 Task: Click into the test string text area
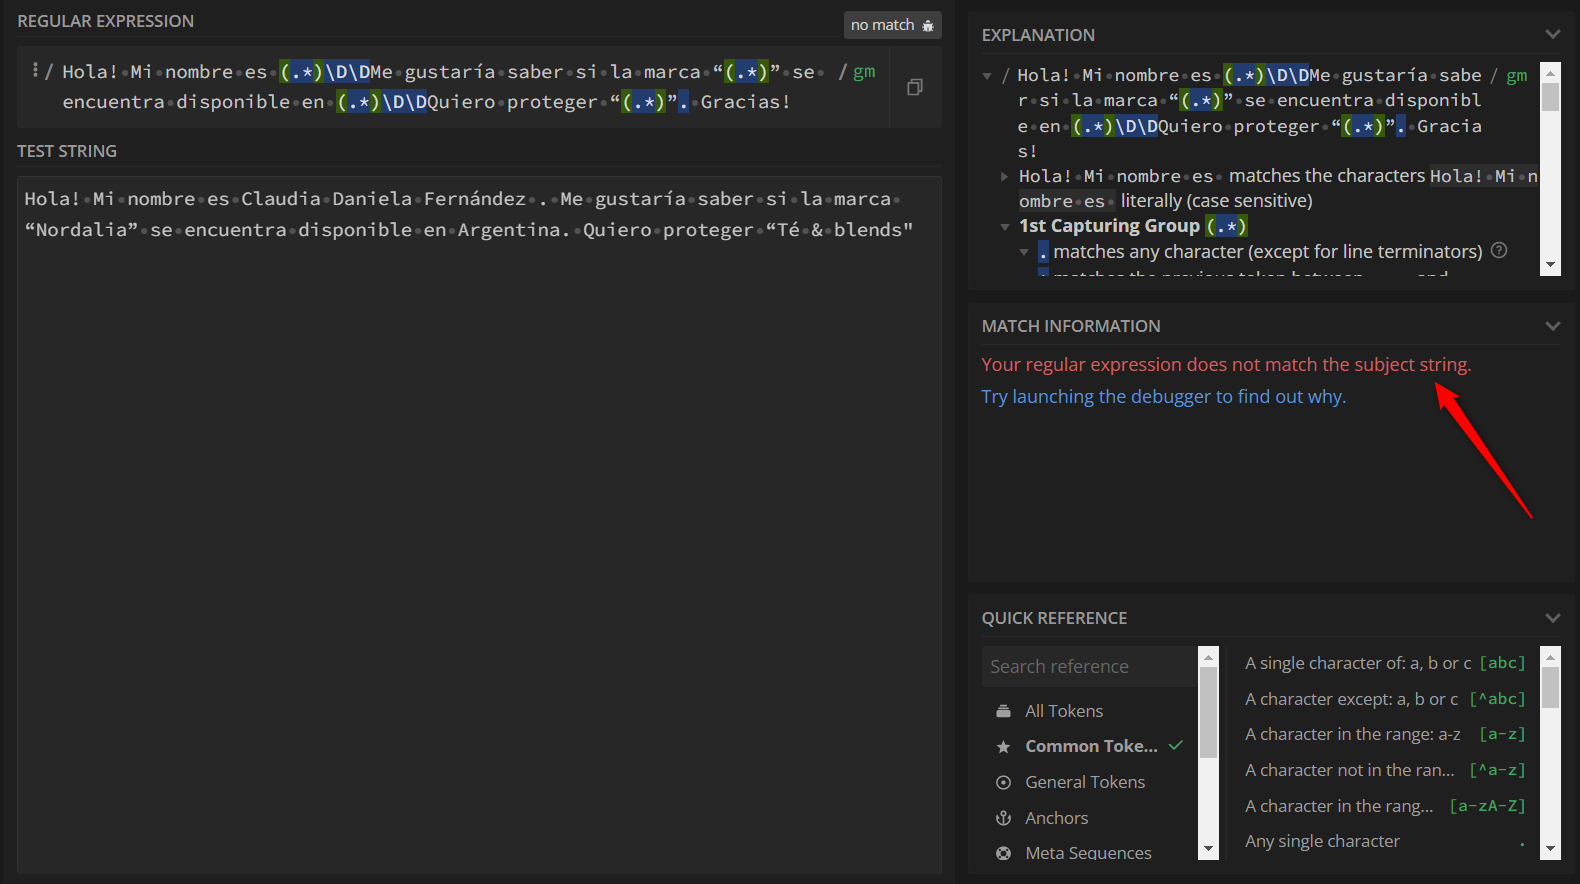click(x=479, y=525)
